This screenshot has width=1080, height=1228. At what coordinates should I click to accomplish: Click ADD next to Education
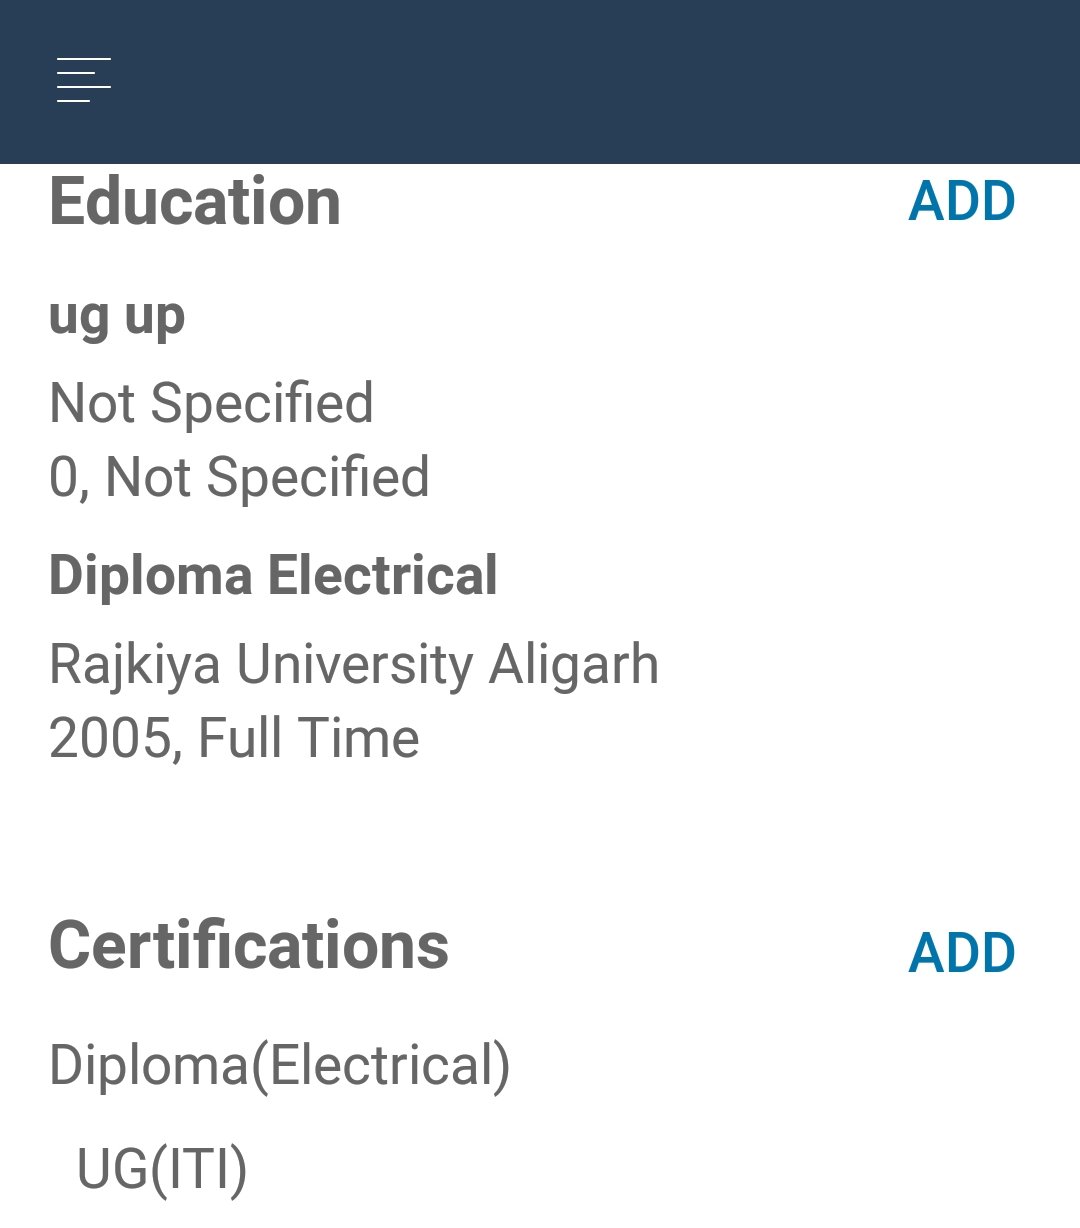click(961, 202)
